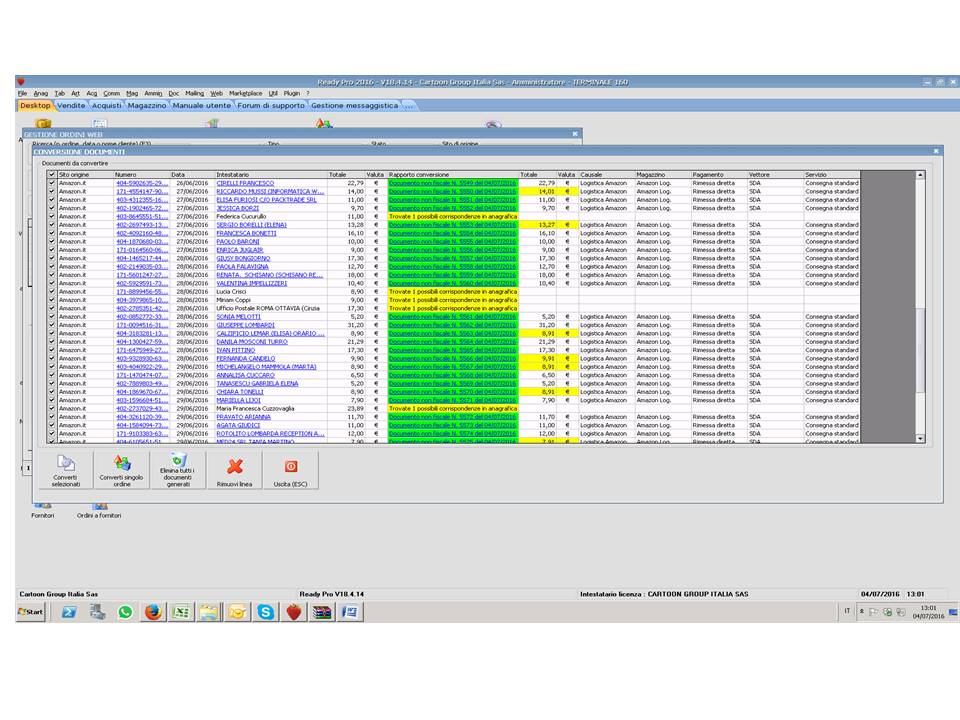Select the Gestione messaggistica tab

tap(354, 105)
